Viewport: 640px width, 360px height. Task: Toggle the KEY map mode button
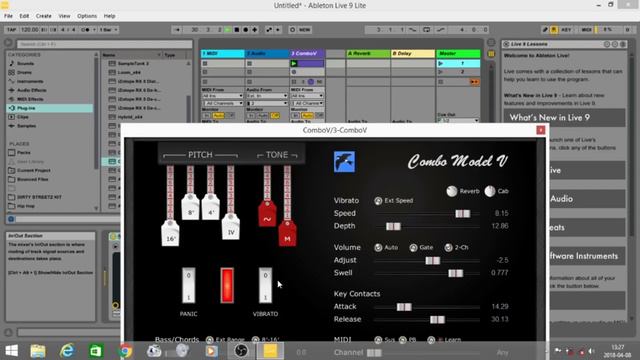566,30
